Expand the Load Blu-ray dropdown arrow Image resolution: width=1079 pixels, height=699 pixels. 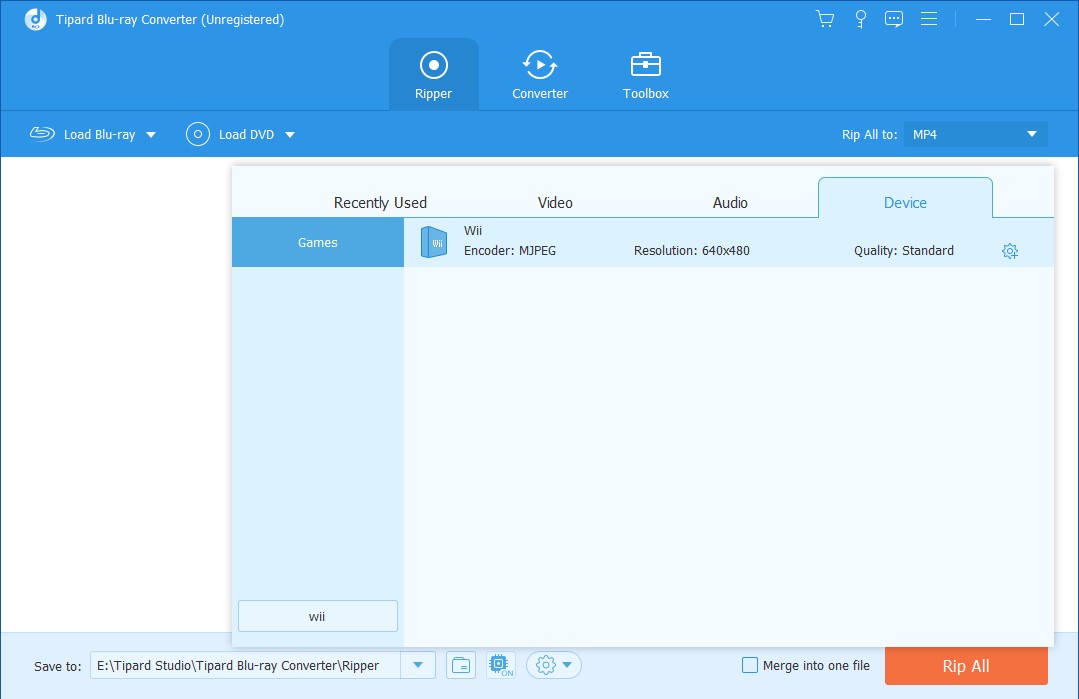tap(151, 135)
